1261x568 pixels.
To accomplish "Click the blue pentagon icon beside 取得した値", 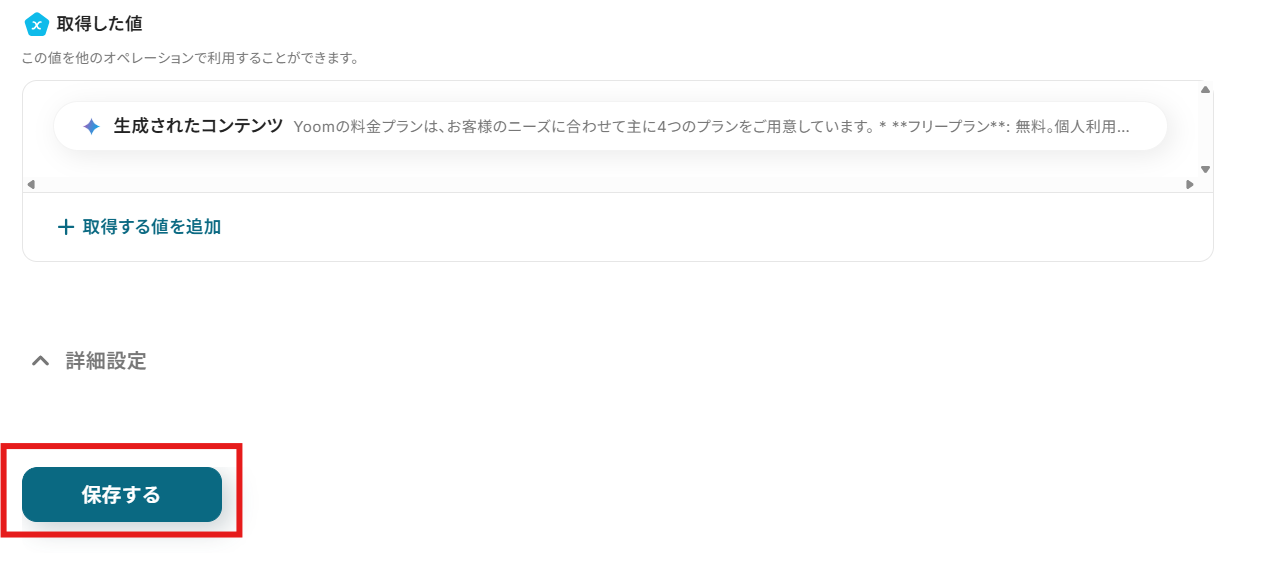I will pyautogui.click(x=37, y=24).
